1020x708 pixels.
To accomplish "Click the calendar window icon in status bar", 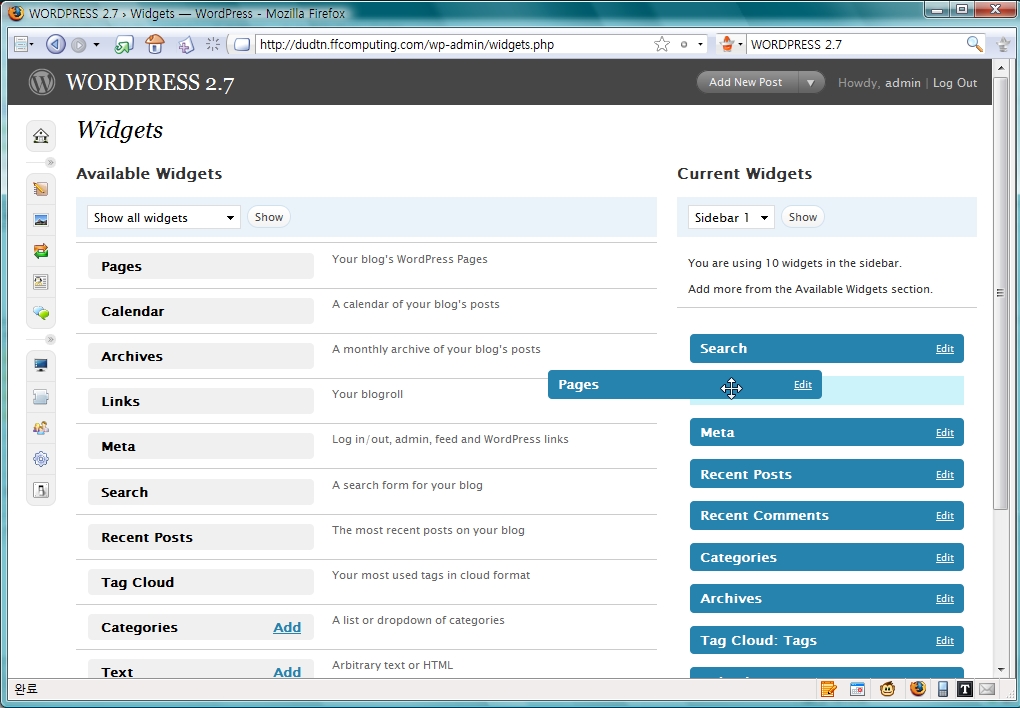I will (x=857, y=688).
